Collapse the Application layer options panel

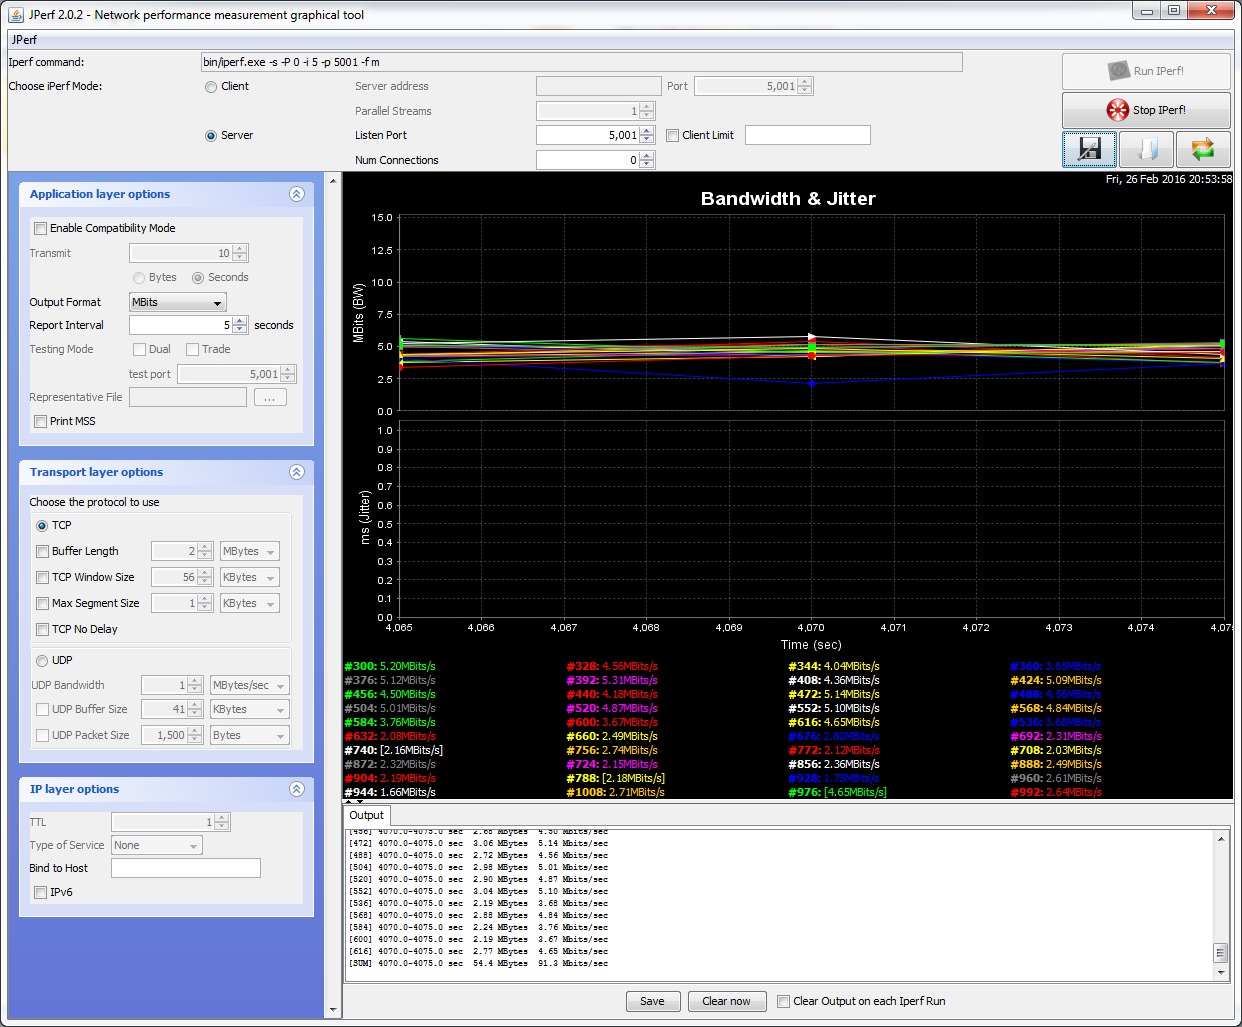click(297, 194)
